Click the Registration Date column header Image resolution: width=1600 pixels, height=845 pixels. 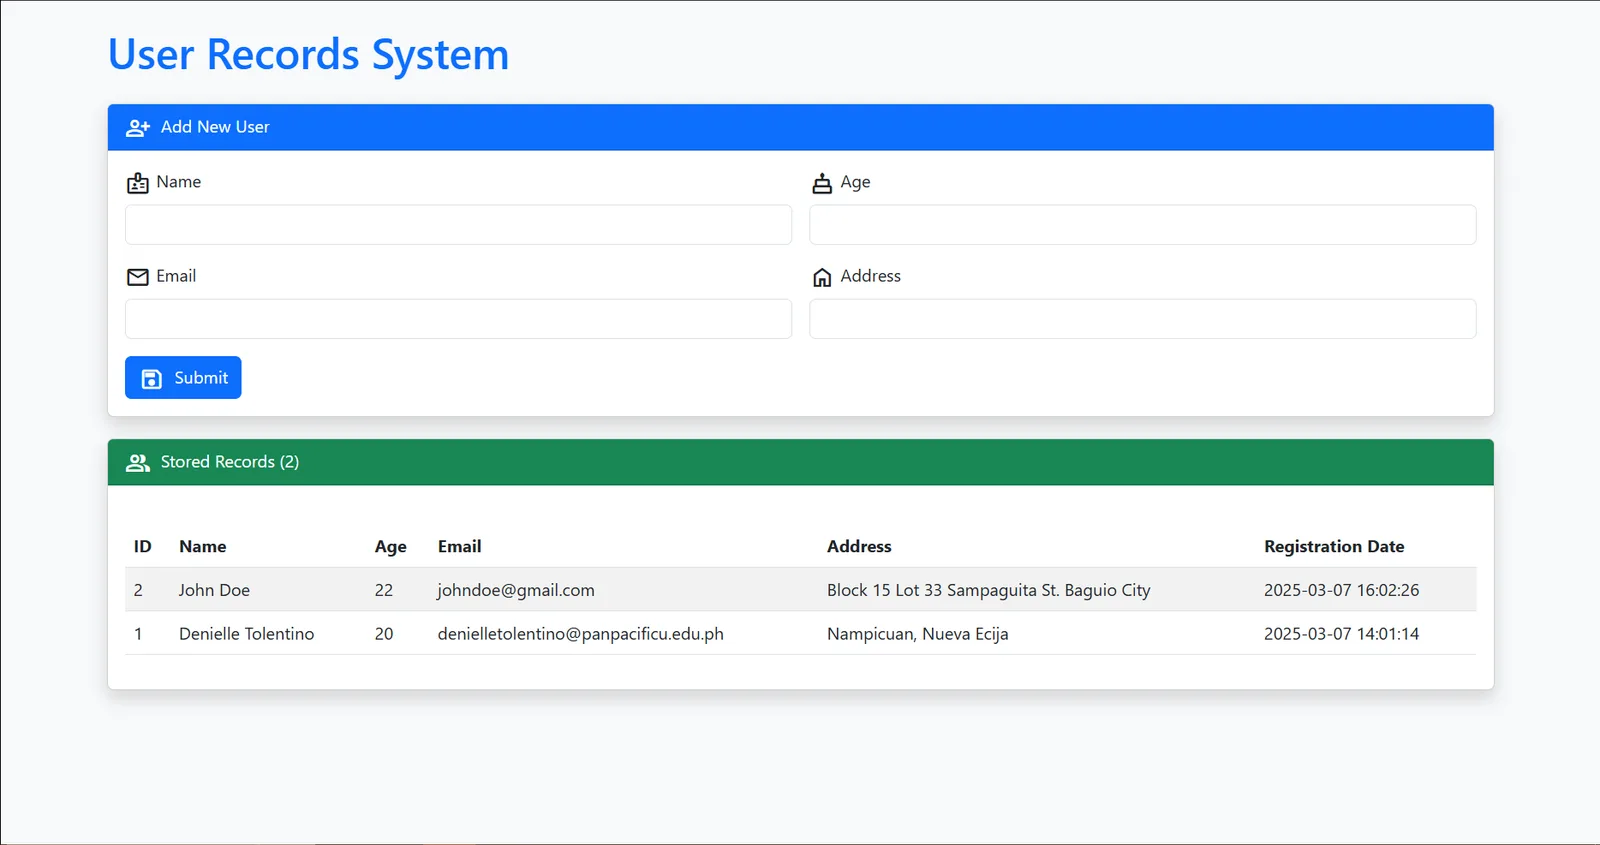click(x=1334, y=547)
